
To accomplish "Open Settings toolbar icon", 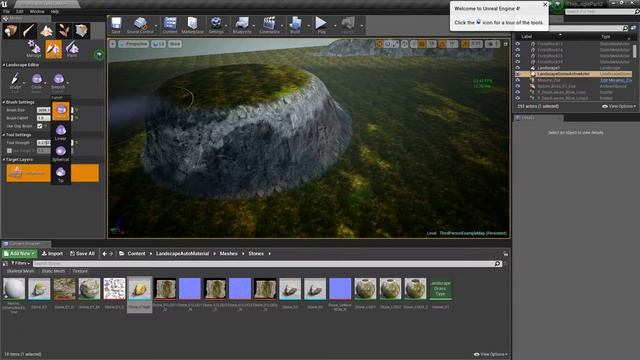I will pos(216,25).
